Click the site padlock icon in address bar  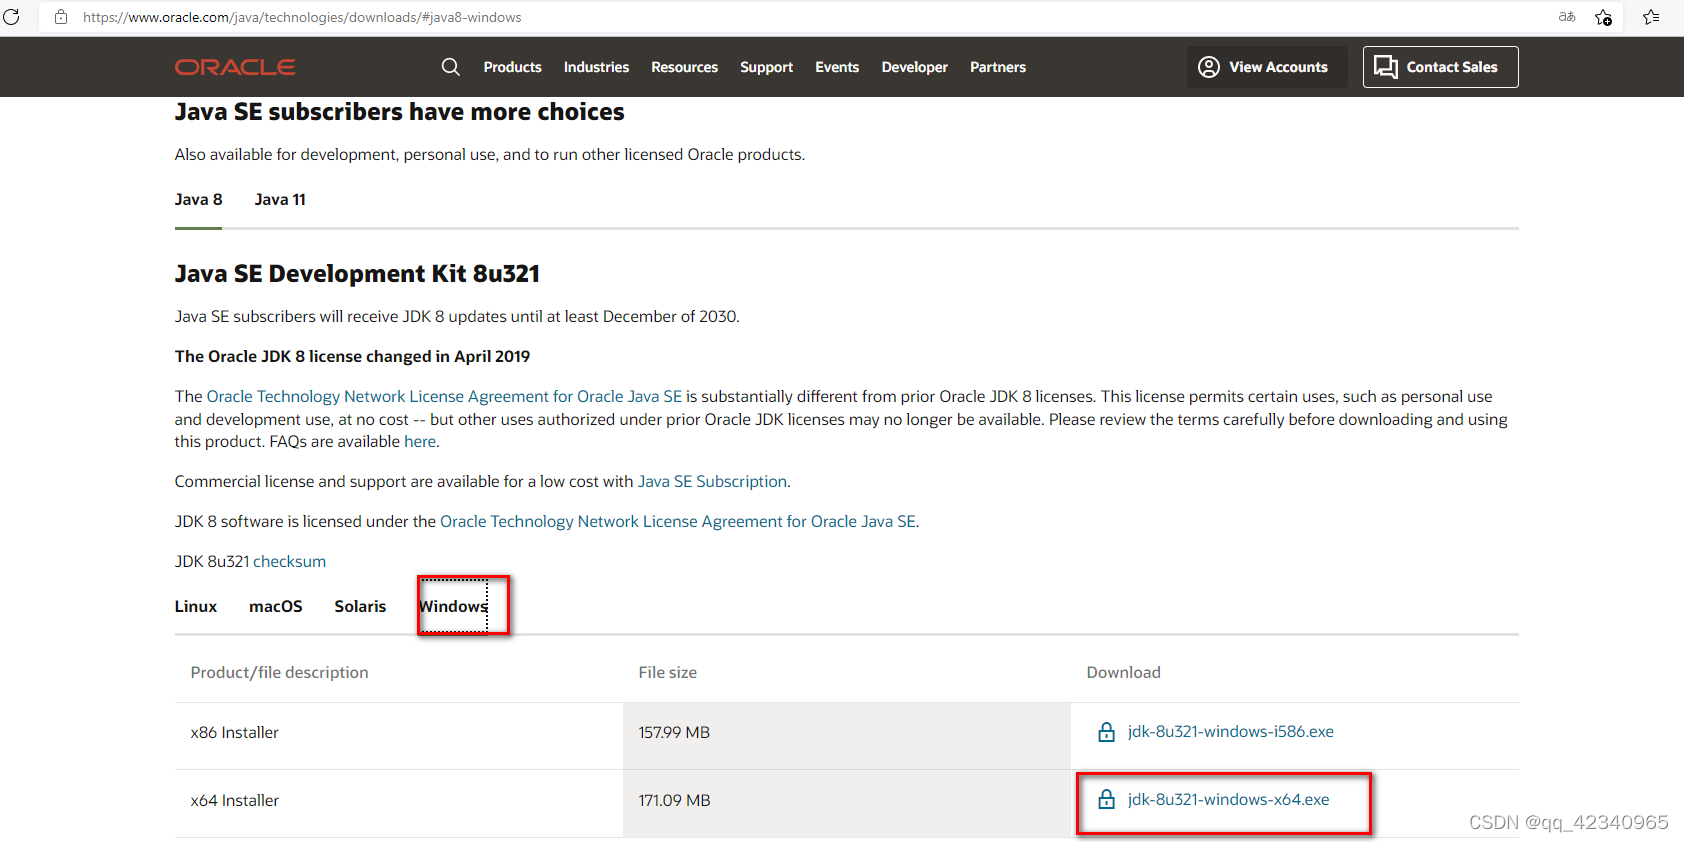61,17
